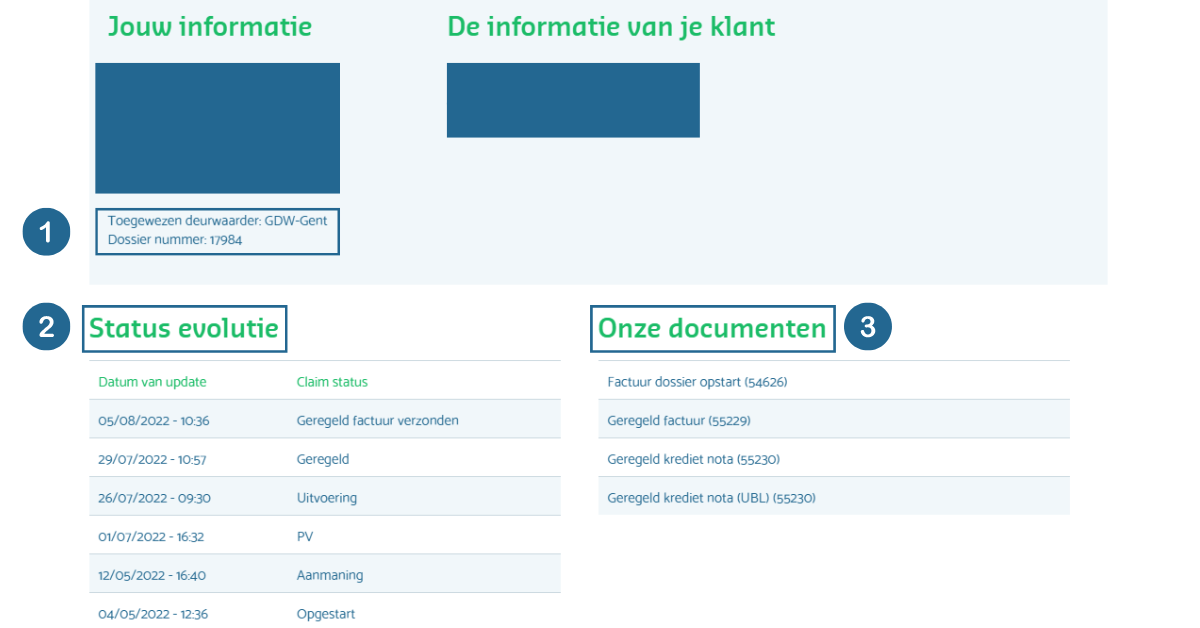Select date 26/07/2022 - 09:30
Image resolution: width=1200 pixels, height=628 pixels.
pos(154,497)
